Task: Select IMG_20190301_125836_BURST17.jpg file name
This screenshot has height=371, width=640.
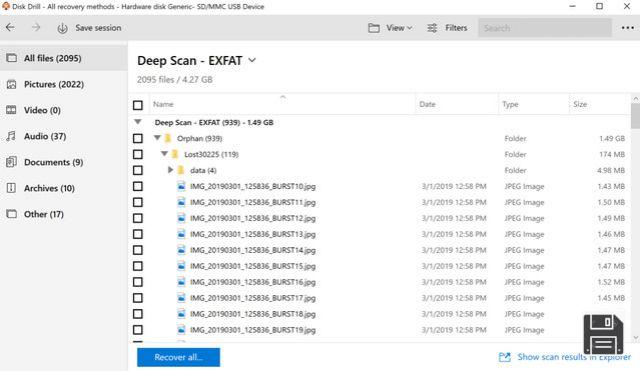Action: click(x=253, y=298)
